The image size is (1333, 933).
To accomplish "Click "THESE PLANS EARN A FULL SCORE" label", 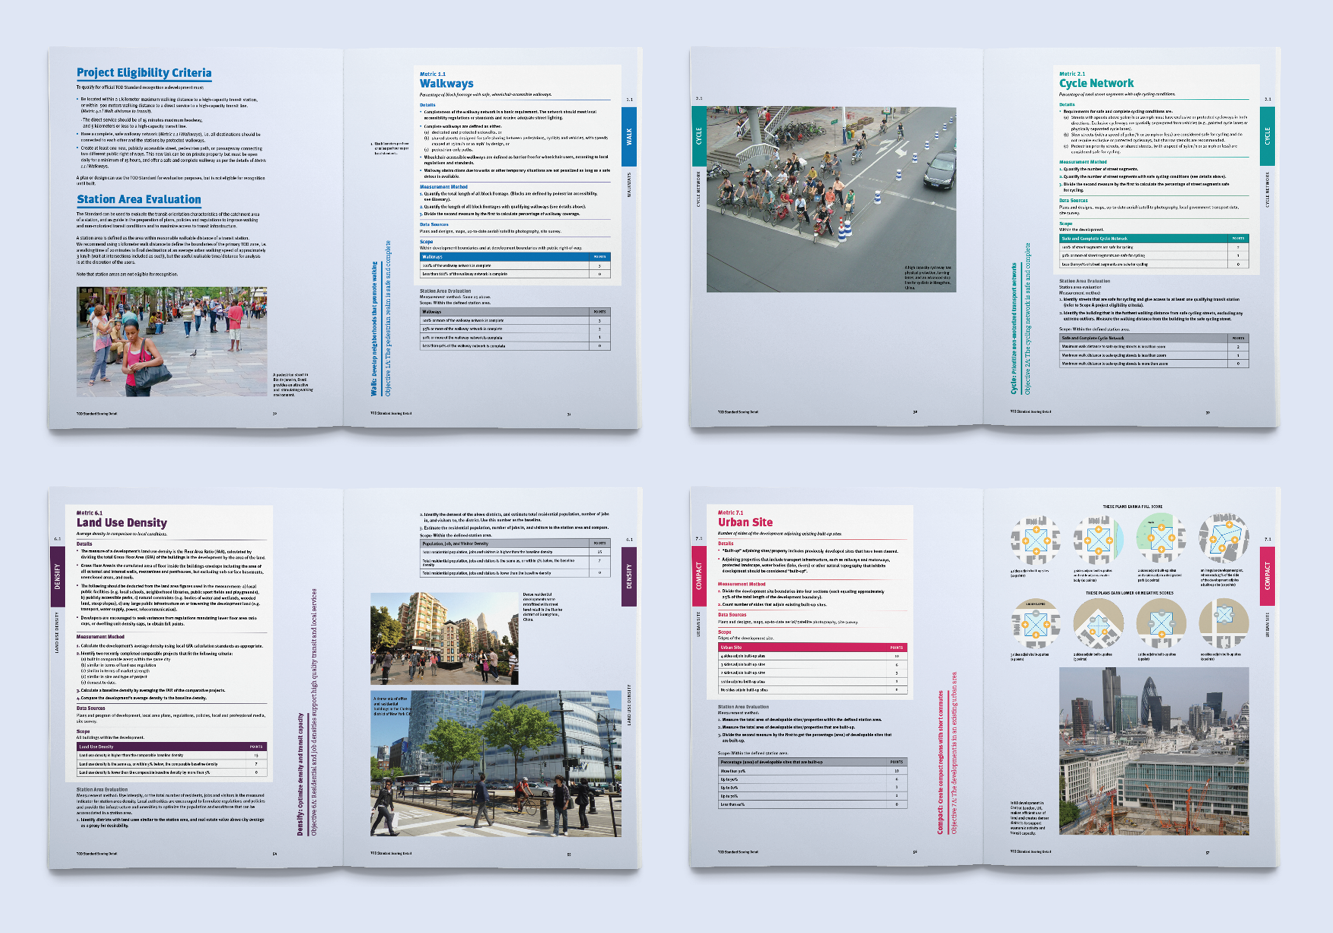I will (x=1132, y=507).
